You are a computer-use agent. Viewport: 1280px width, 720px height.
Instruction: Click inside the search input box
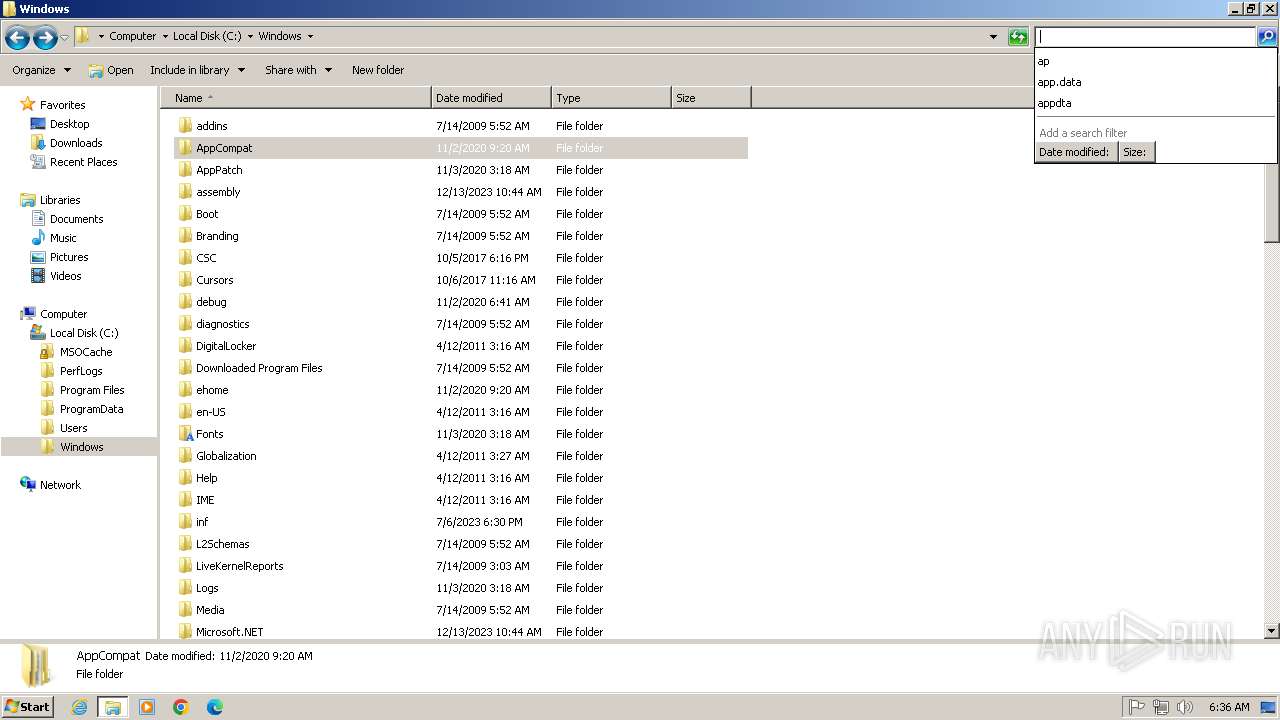click(1145, 37)
